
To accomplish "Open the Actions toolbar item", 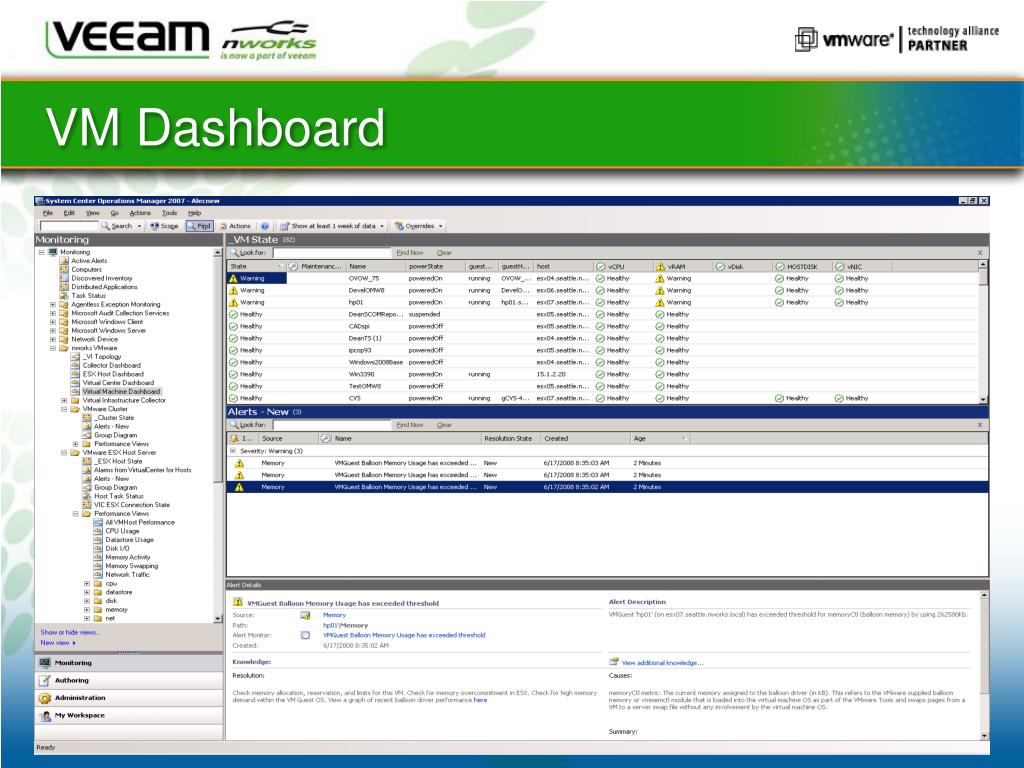I will pyautogui.click(x=235, y=226).
